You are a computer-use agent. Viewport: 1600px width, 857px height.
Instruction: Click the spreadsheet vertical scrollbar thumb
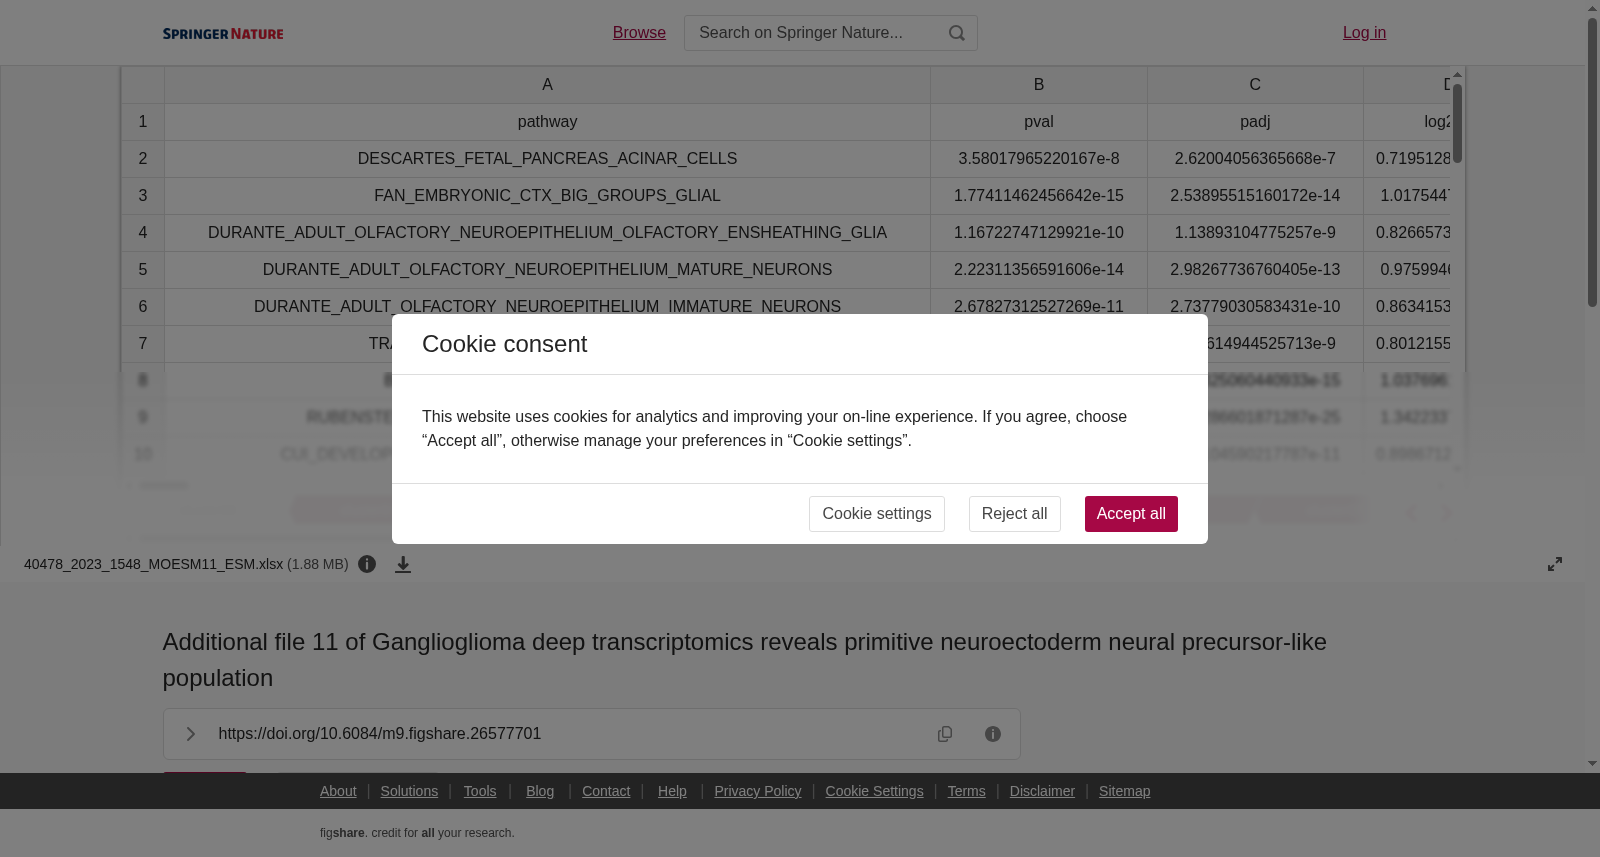[x=1458, y=122]
